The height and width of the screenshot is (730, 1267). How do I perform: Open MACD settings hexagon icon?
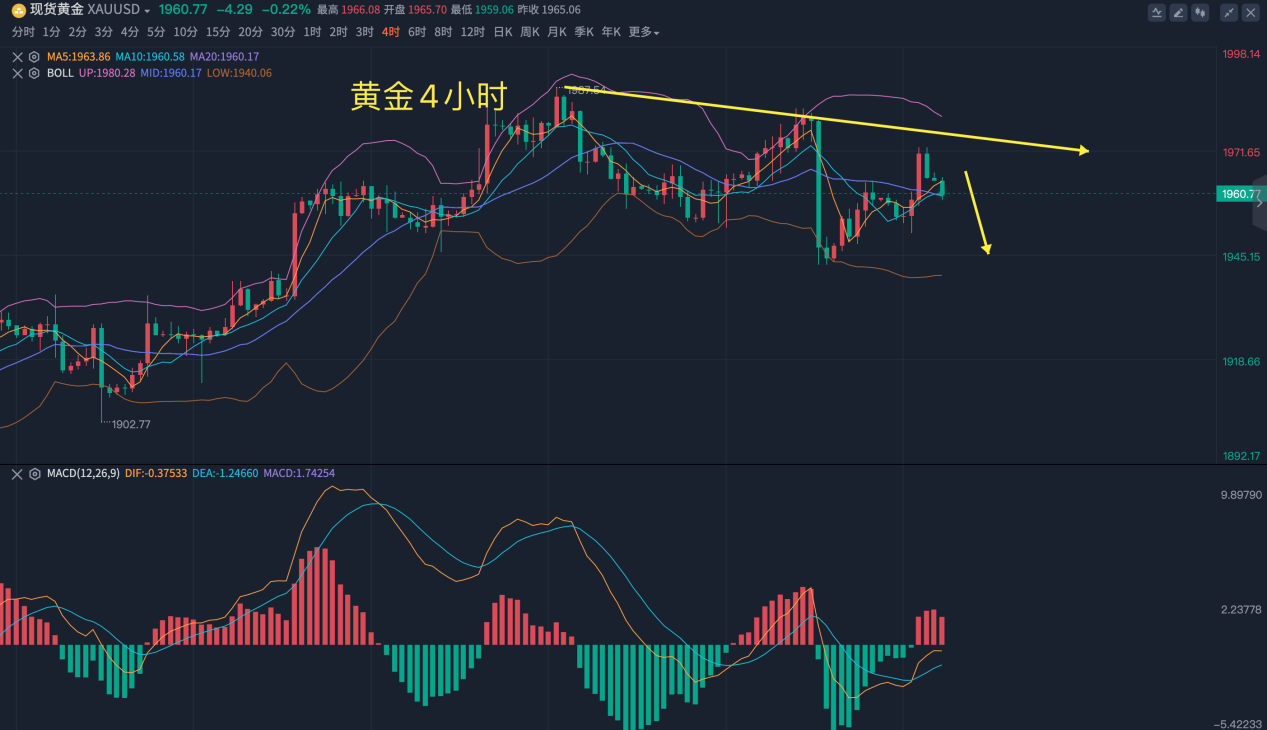pyautogui.click(x=34, y=473)
